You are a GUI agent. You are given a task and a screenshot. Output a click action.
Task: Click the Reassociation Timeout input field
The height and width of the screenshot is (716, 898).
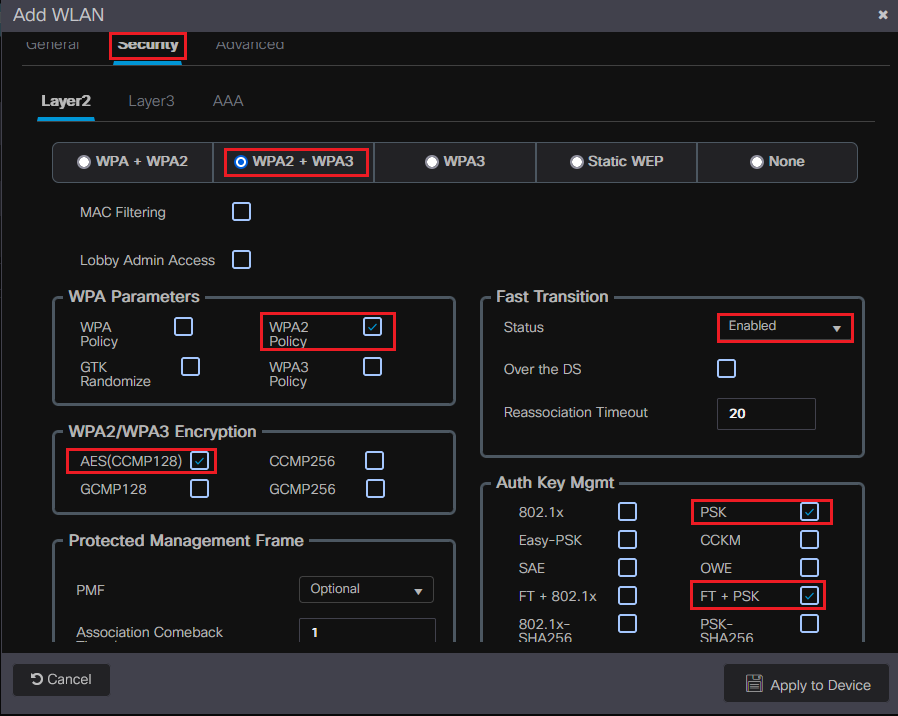pyautogui.click(x=766, y=413)
